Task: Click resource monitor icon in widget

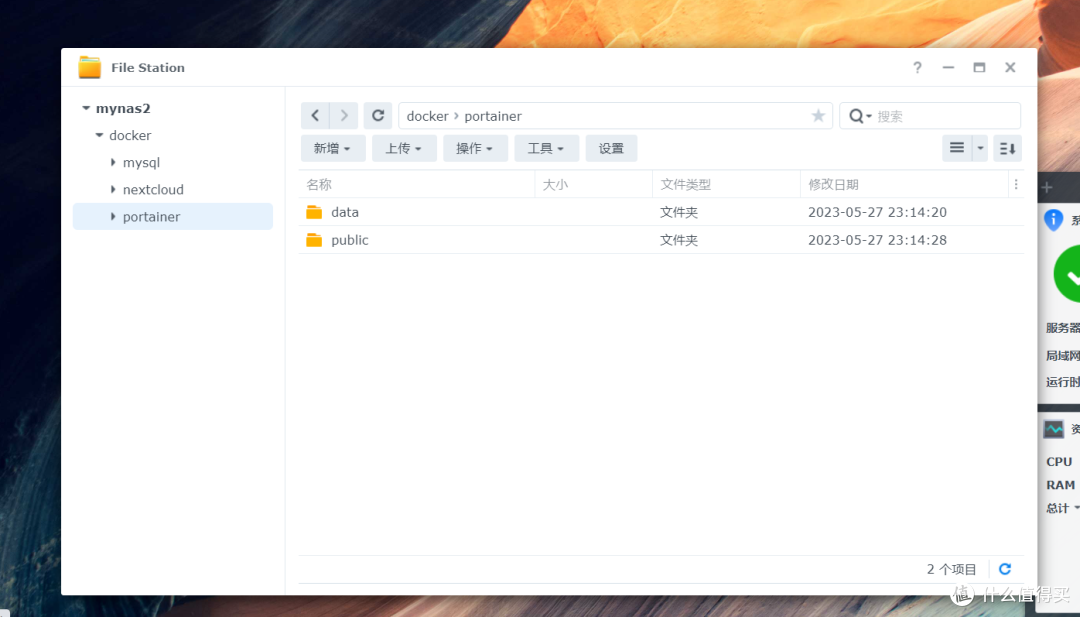Action: click(1054, 429)
